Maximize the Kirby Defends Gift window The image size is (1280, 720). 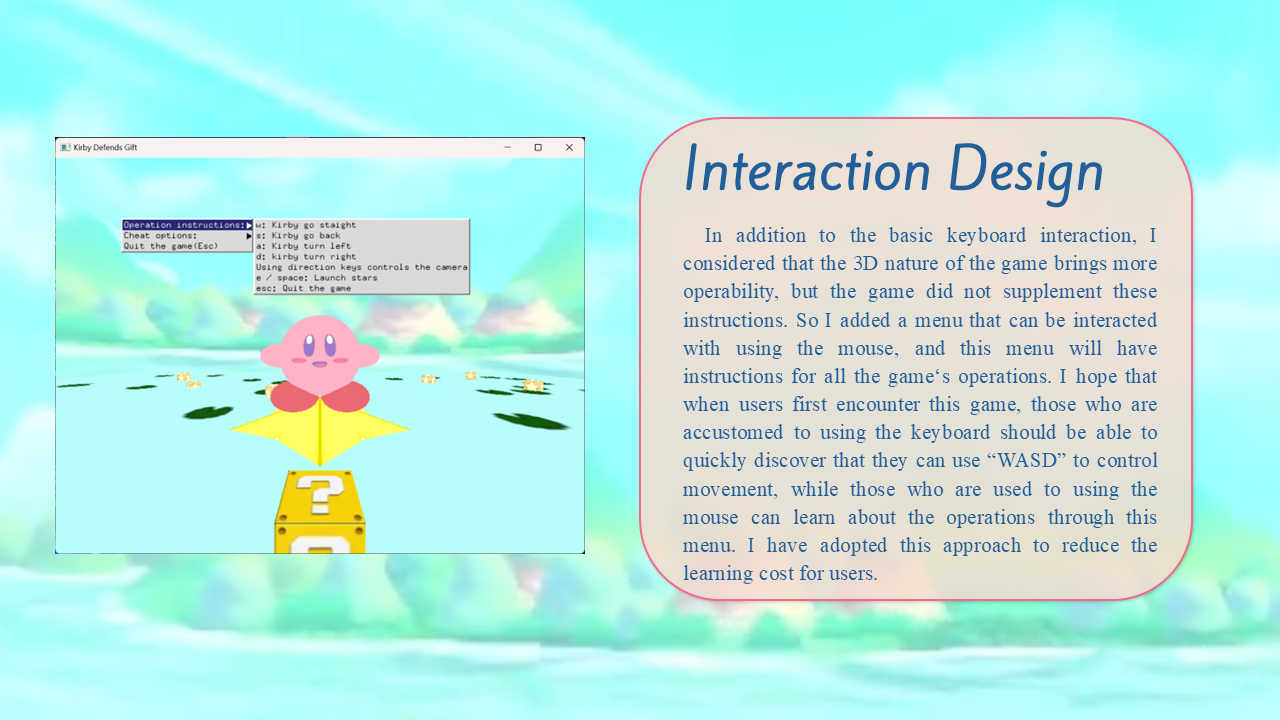(538, 147)
